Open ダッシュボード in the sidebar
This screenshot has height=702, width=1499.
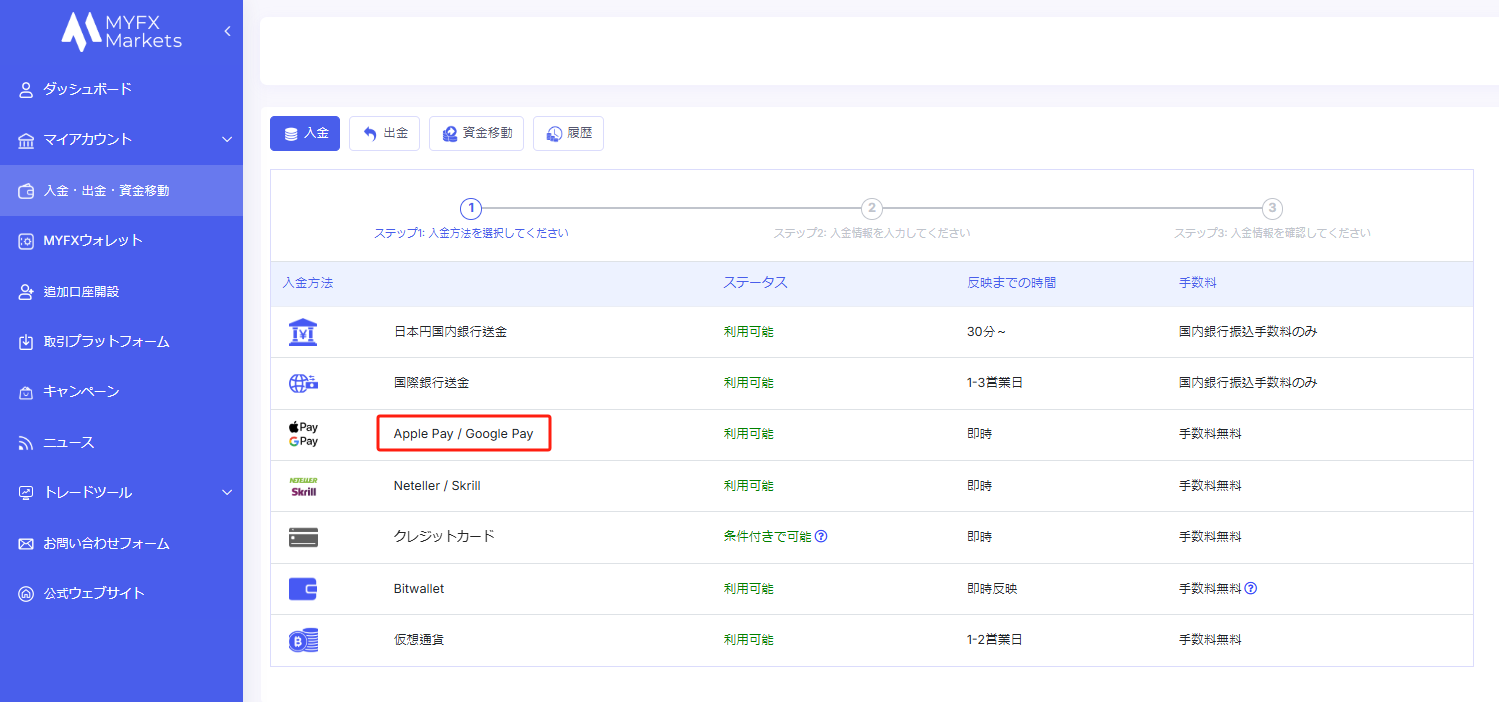point(87,89)
